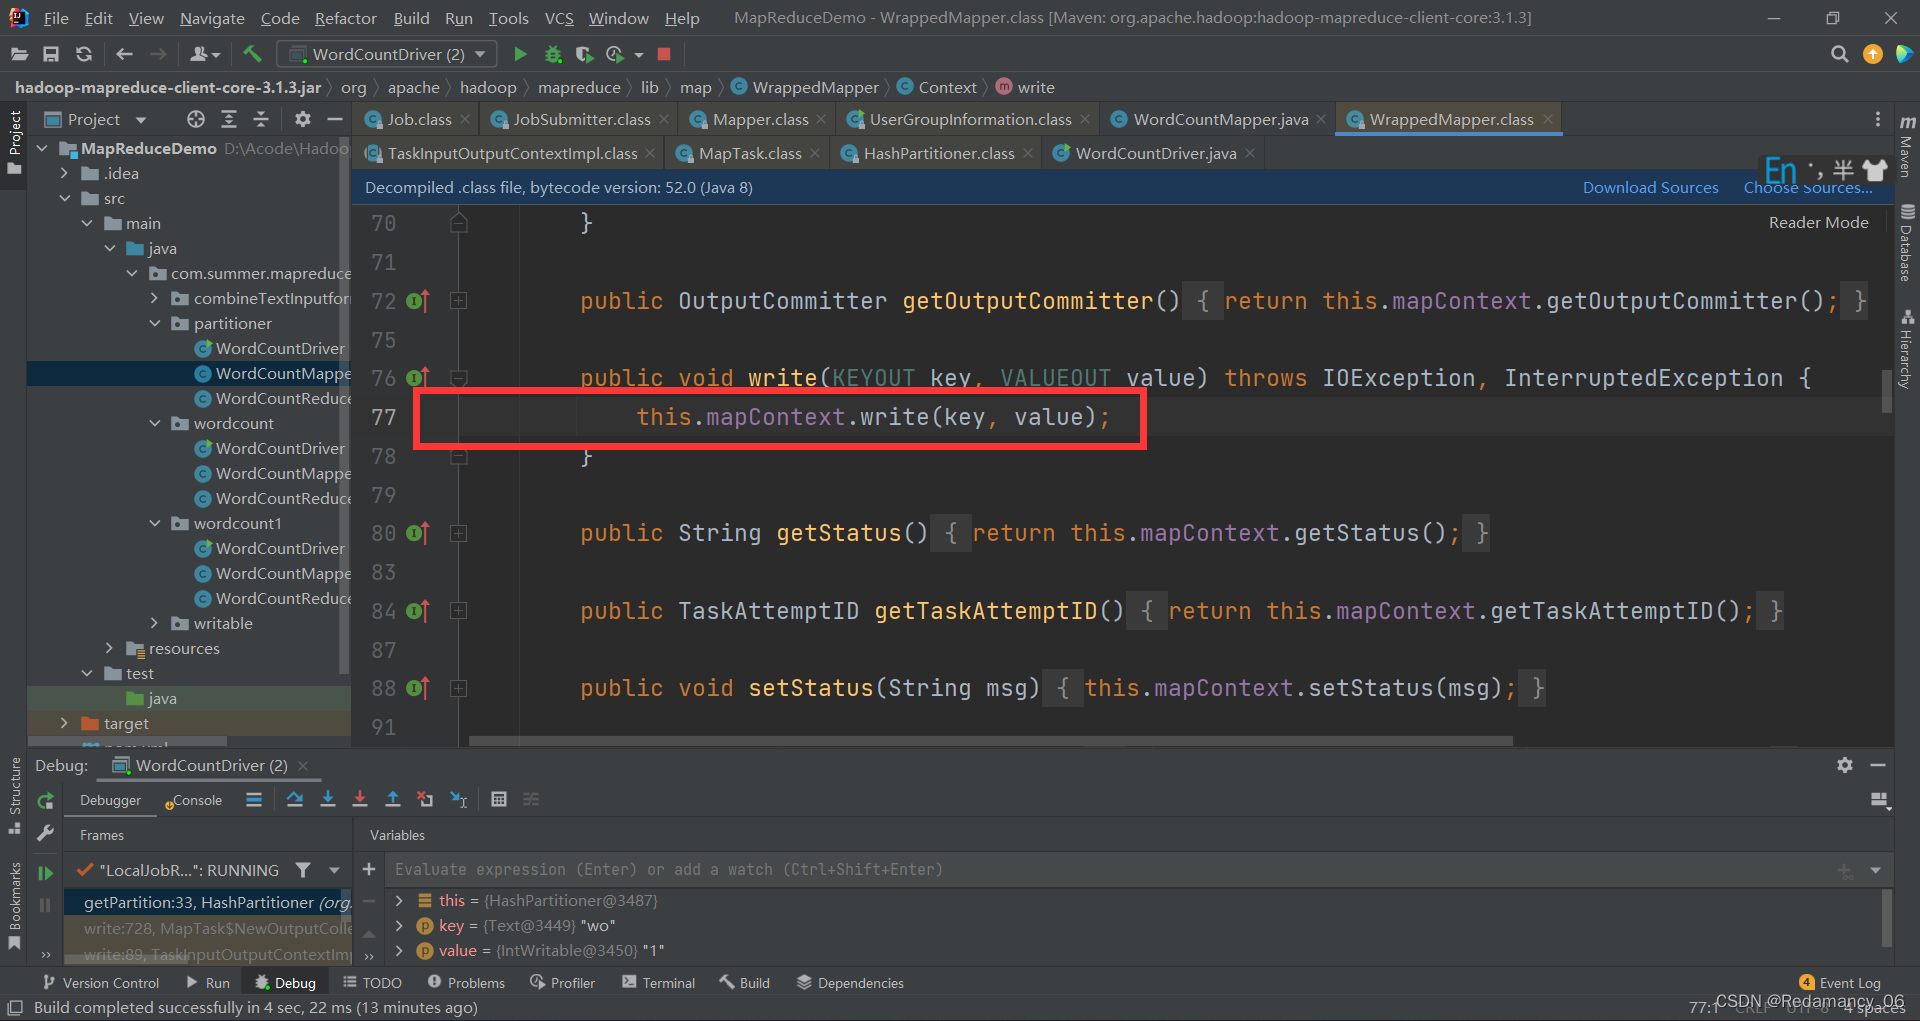Viewport: 1920px width, 1021px height.
Task: Switch to HashPartitioner.class tab
Action: click(x=938, y=153)
